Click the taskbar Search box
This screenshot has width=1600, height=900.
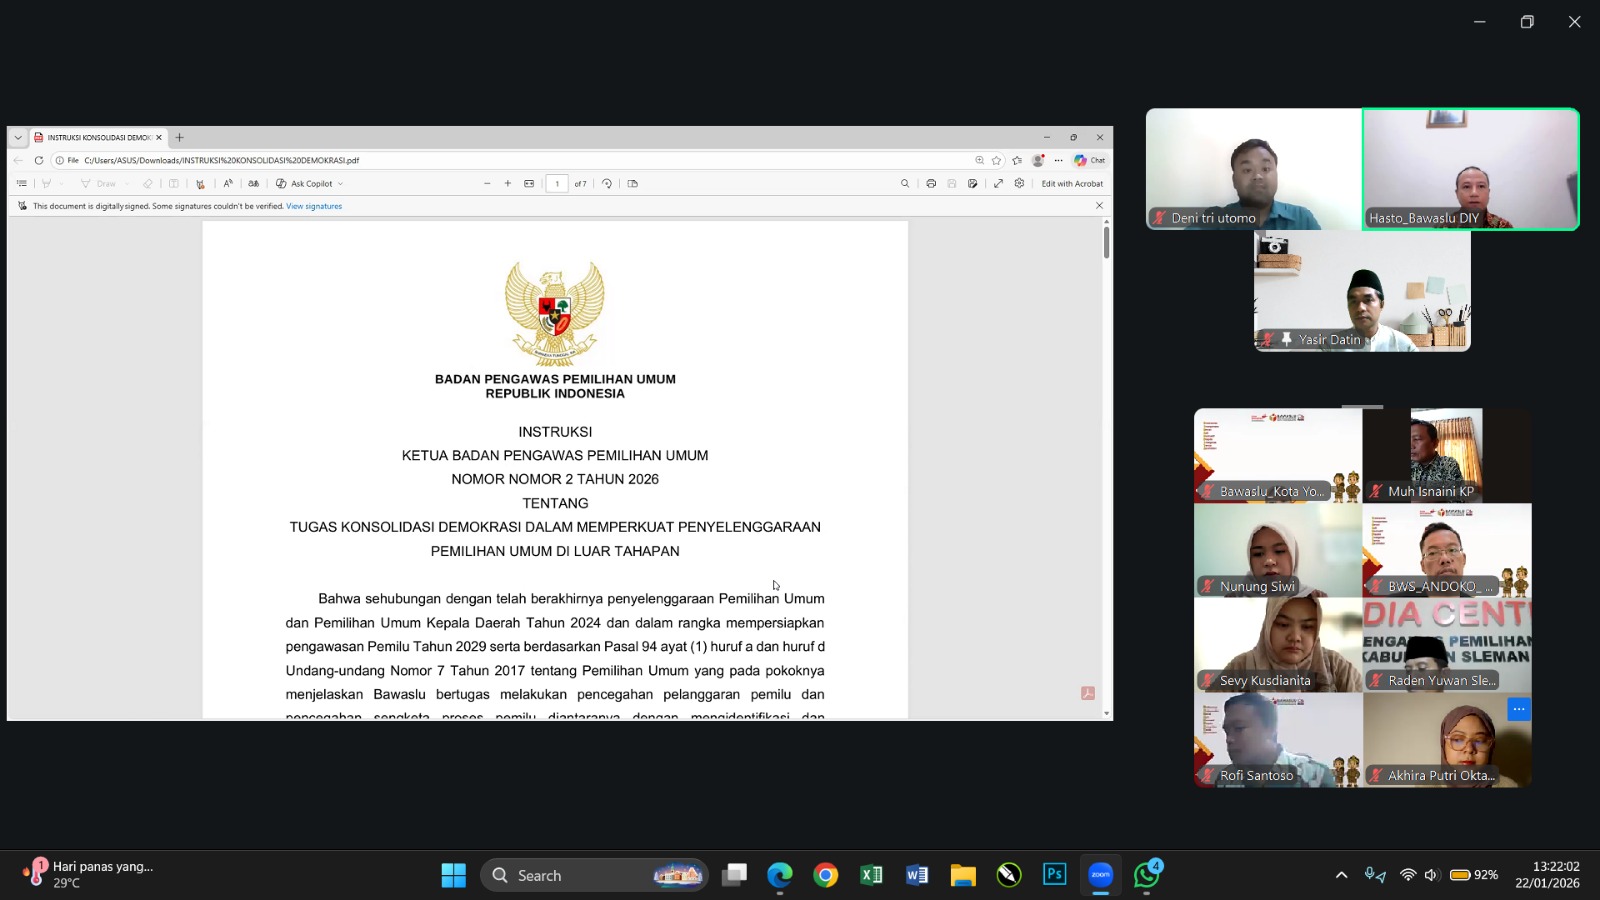(x=594, y=875)
